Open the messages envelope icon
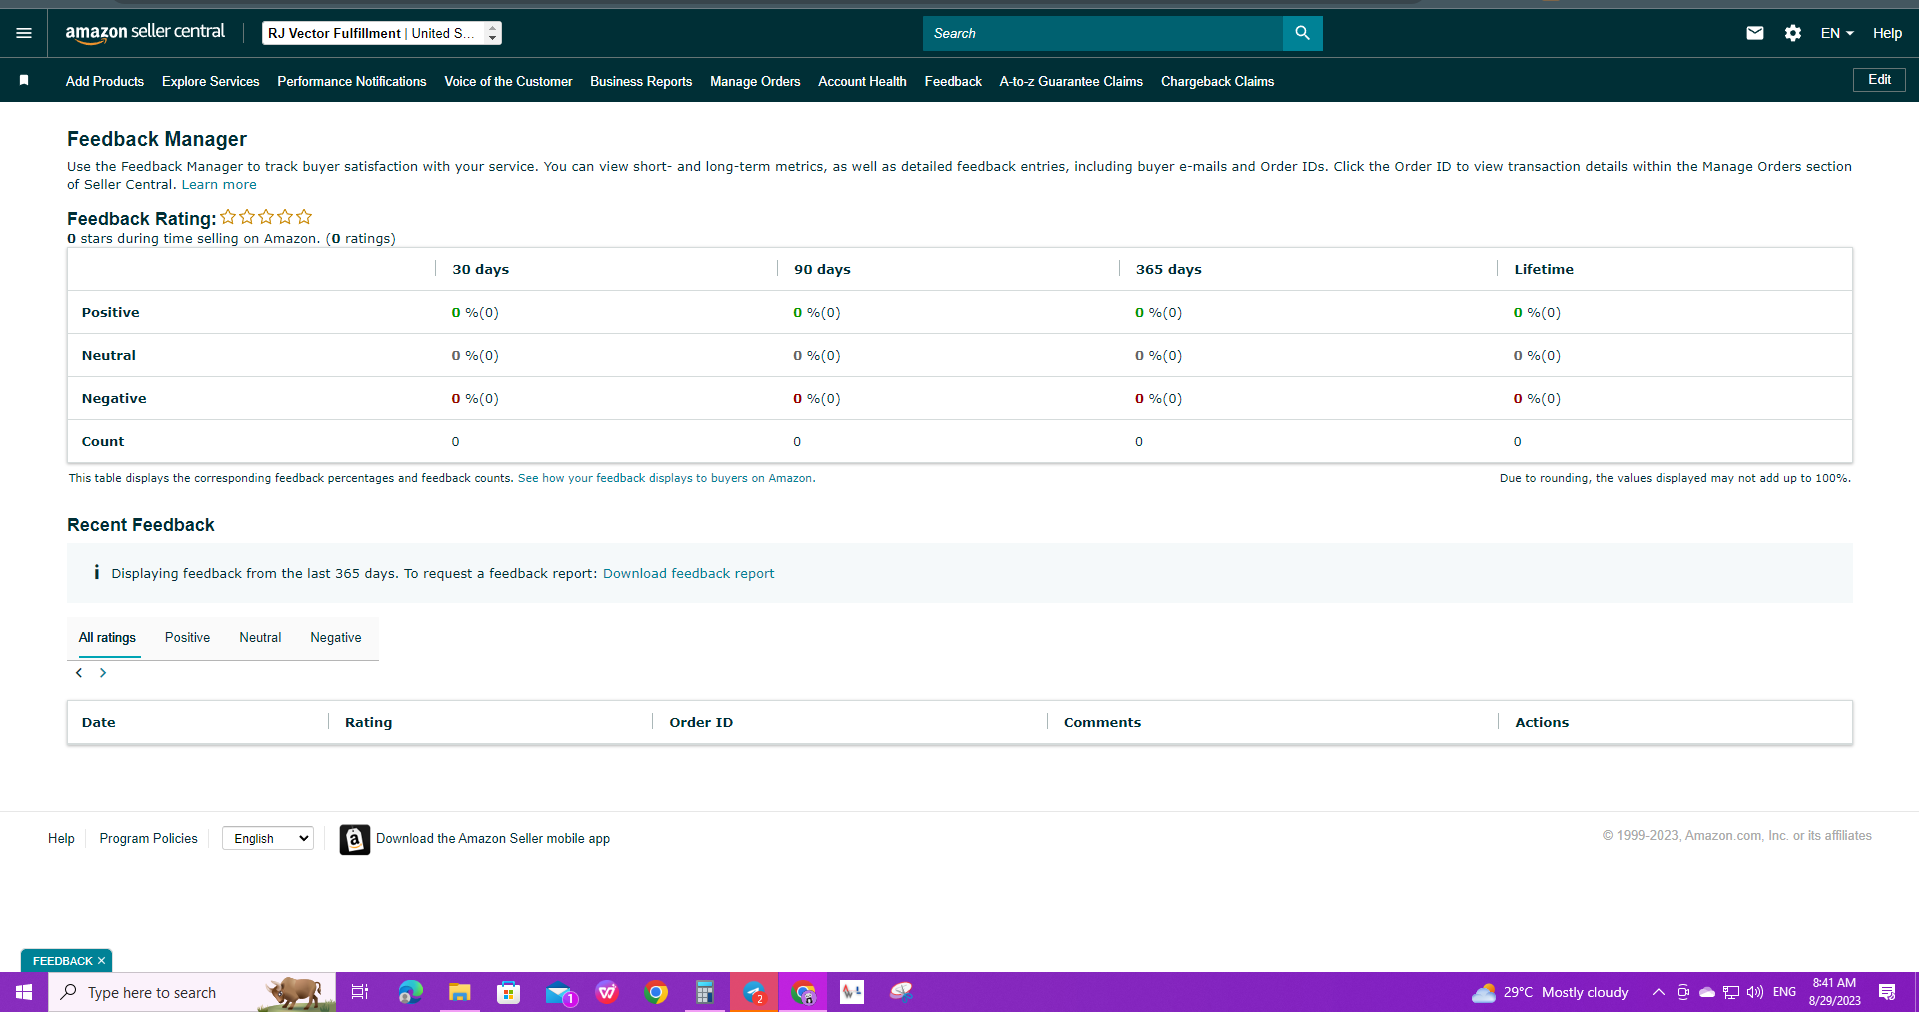Screen dimensions: 1919x1012 (1754, 33)
